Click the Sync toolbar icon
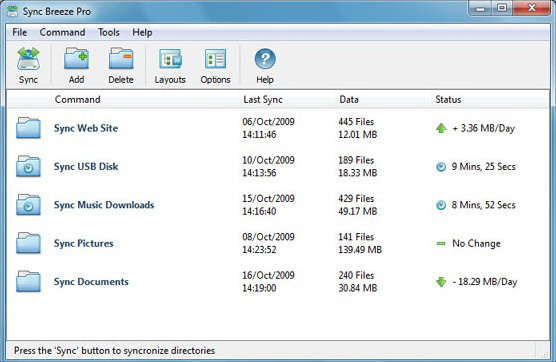This screenshot has height=362, width=556. tap(28, 59)
